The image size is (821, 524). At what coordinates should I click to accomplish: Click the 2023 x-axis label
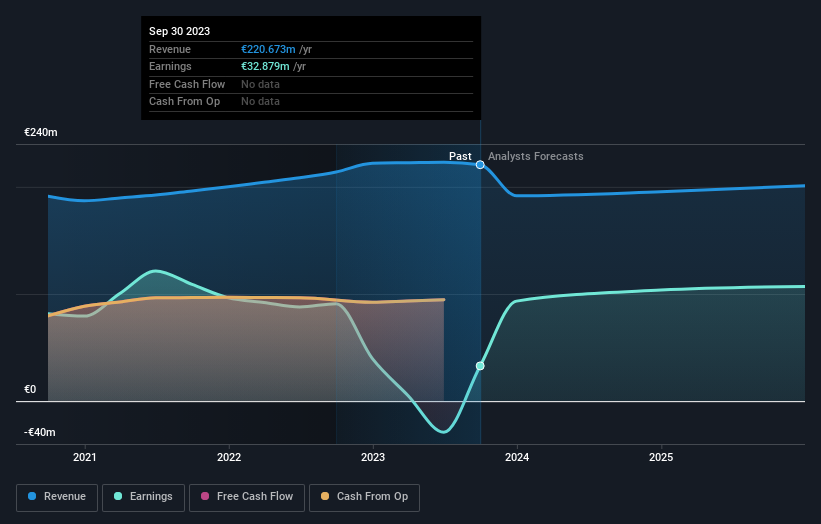(373, 458)
